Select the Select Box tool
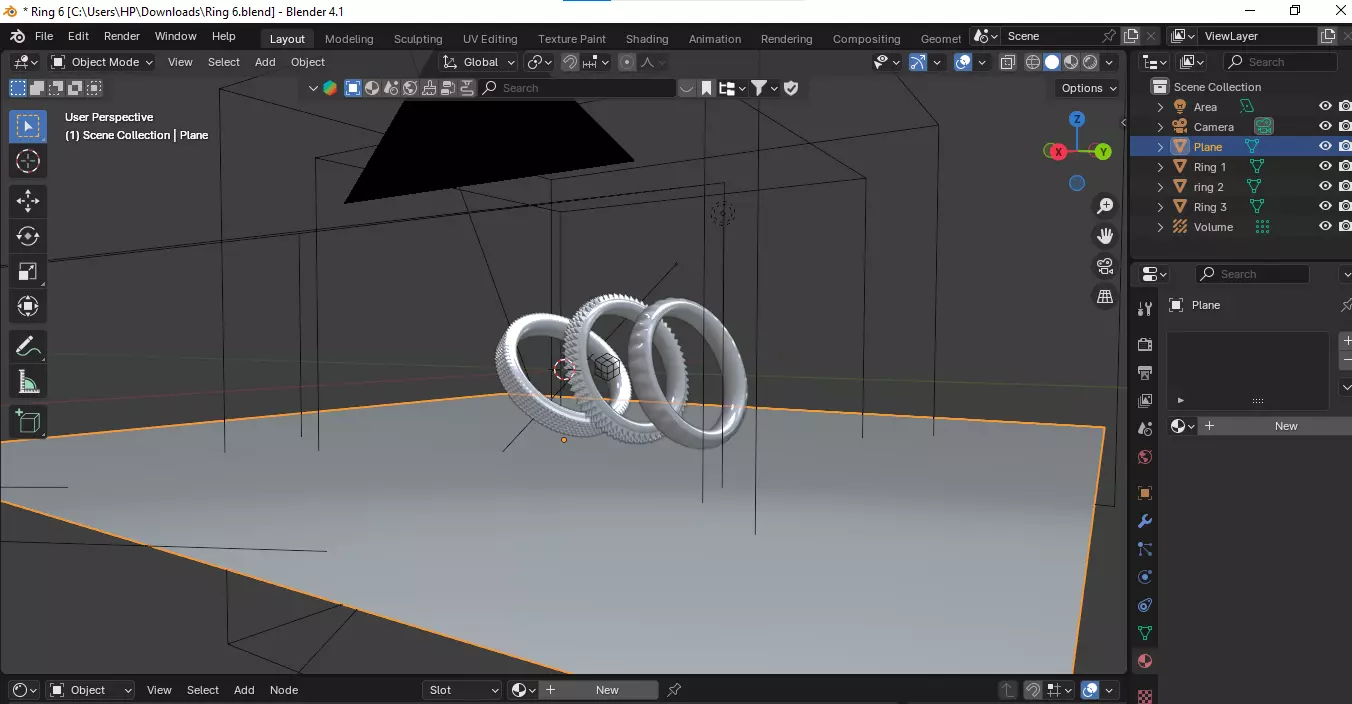Screen dimensions: 1352x704 [x=28, y=126]
